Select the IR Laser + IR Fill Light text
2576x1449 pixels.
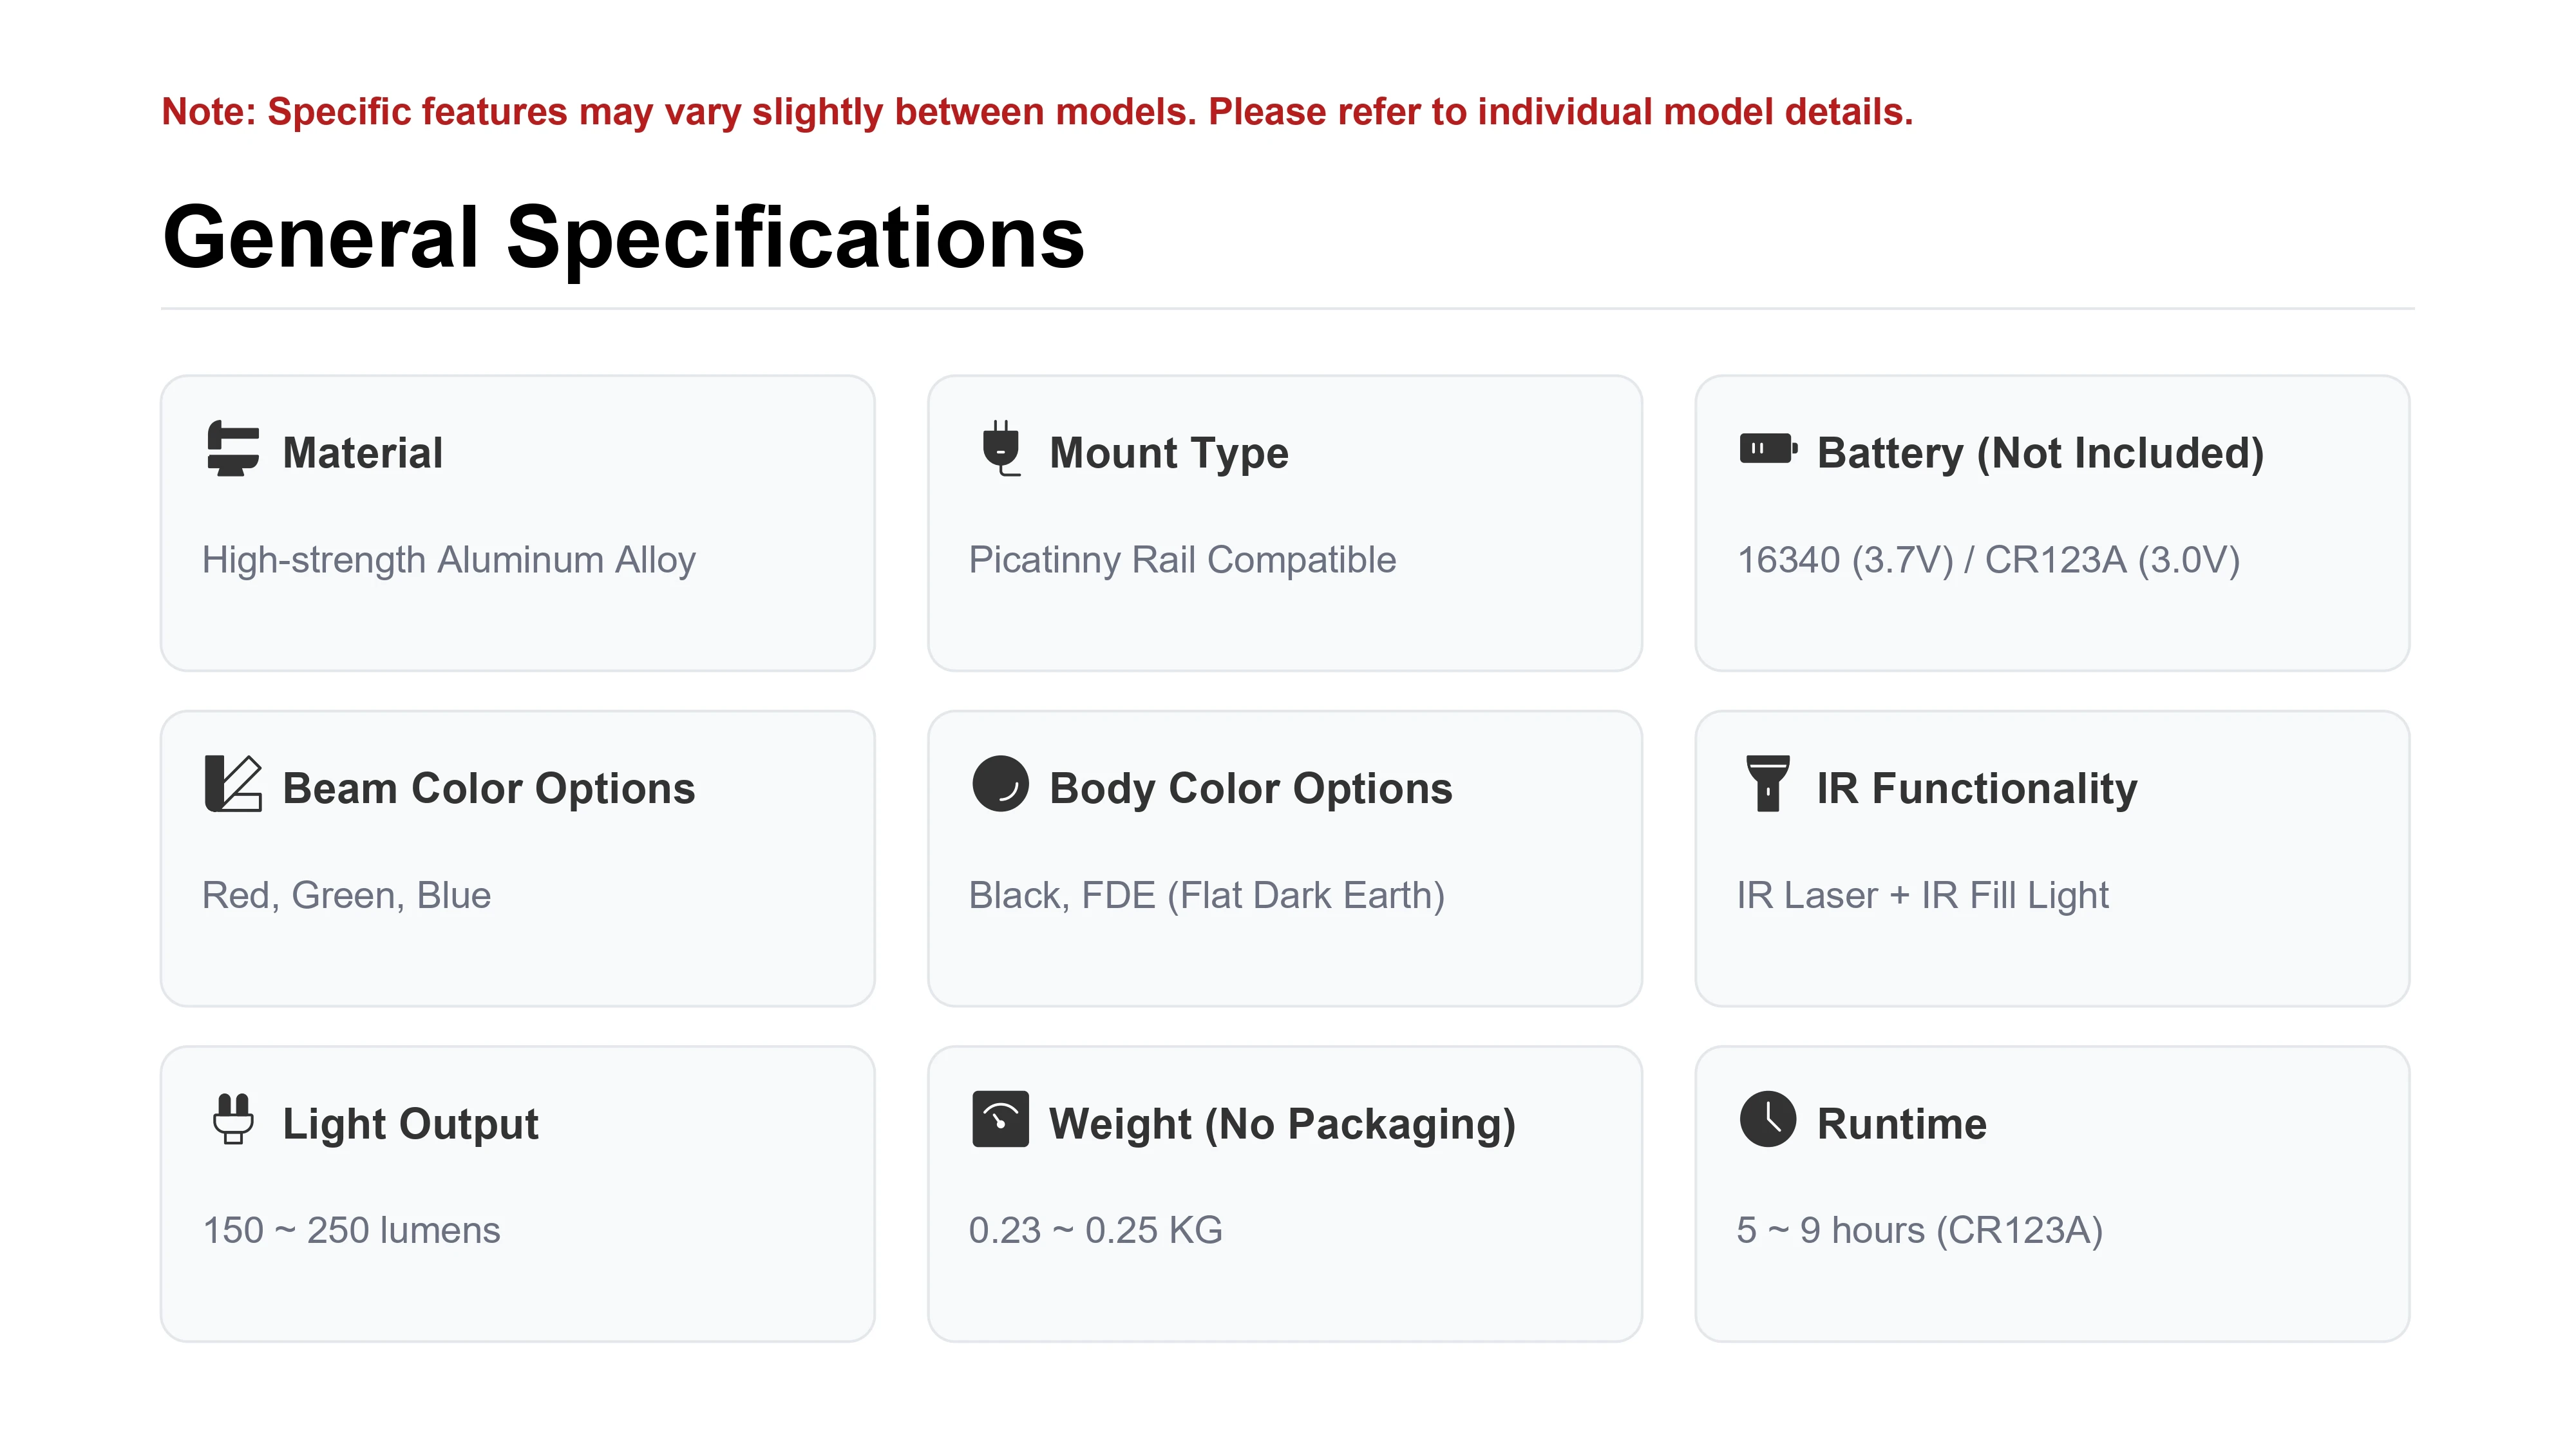1922,895
